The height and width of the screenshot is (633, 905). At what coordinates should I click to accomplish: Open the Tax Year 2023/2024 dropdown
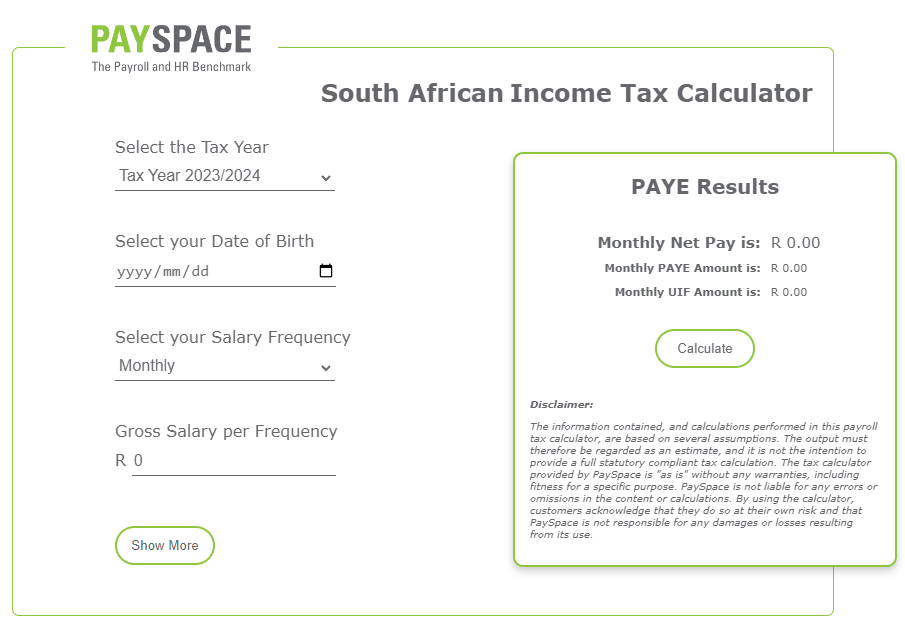click(x=225, y=176)
